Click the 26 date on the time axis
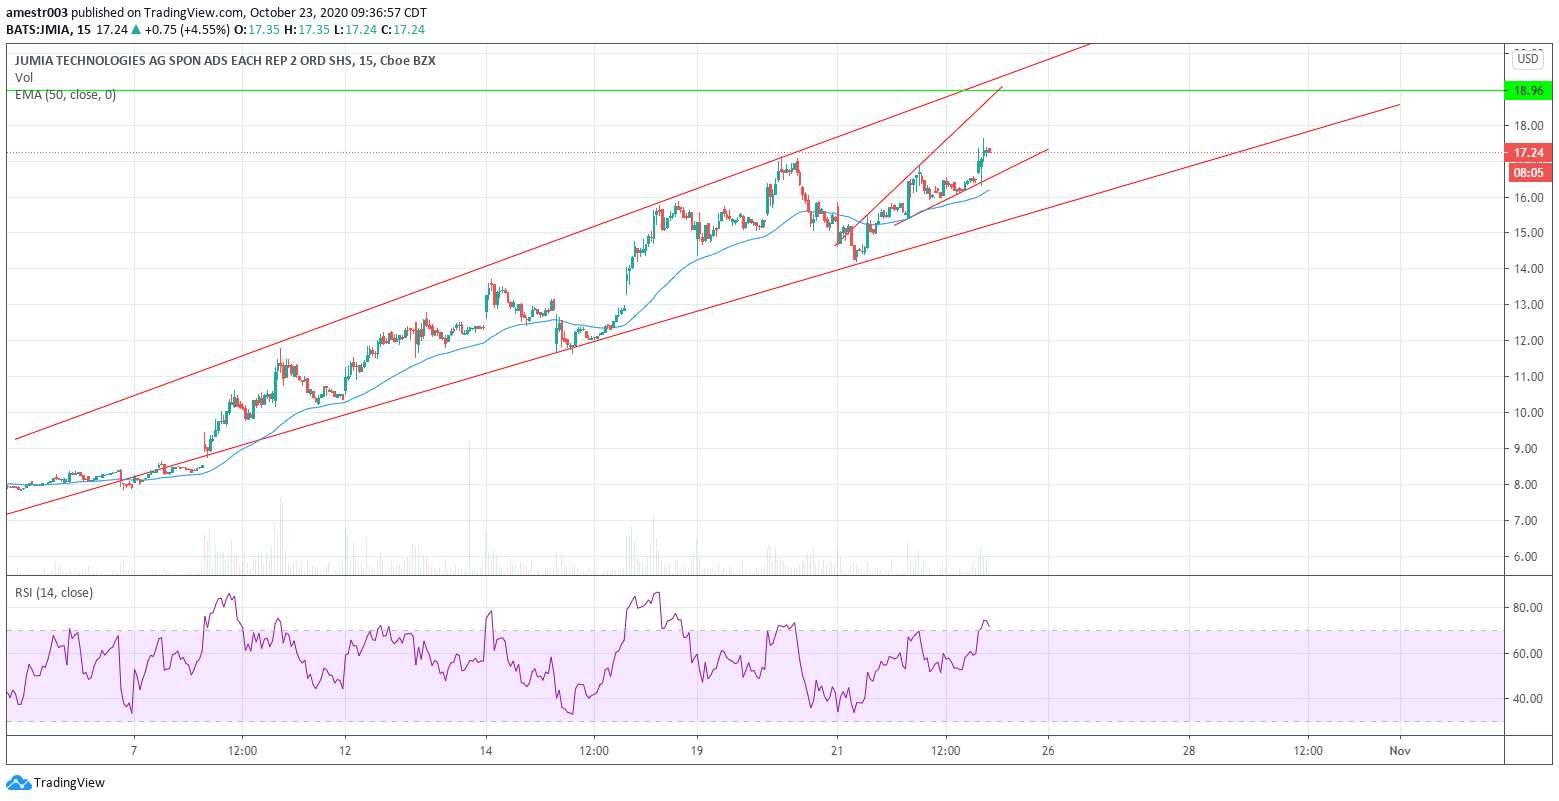Viewport: 1559px width, 801px height. pyautogui.click(x=1047, y=750)
